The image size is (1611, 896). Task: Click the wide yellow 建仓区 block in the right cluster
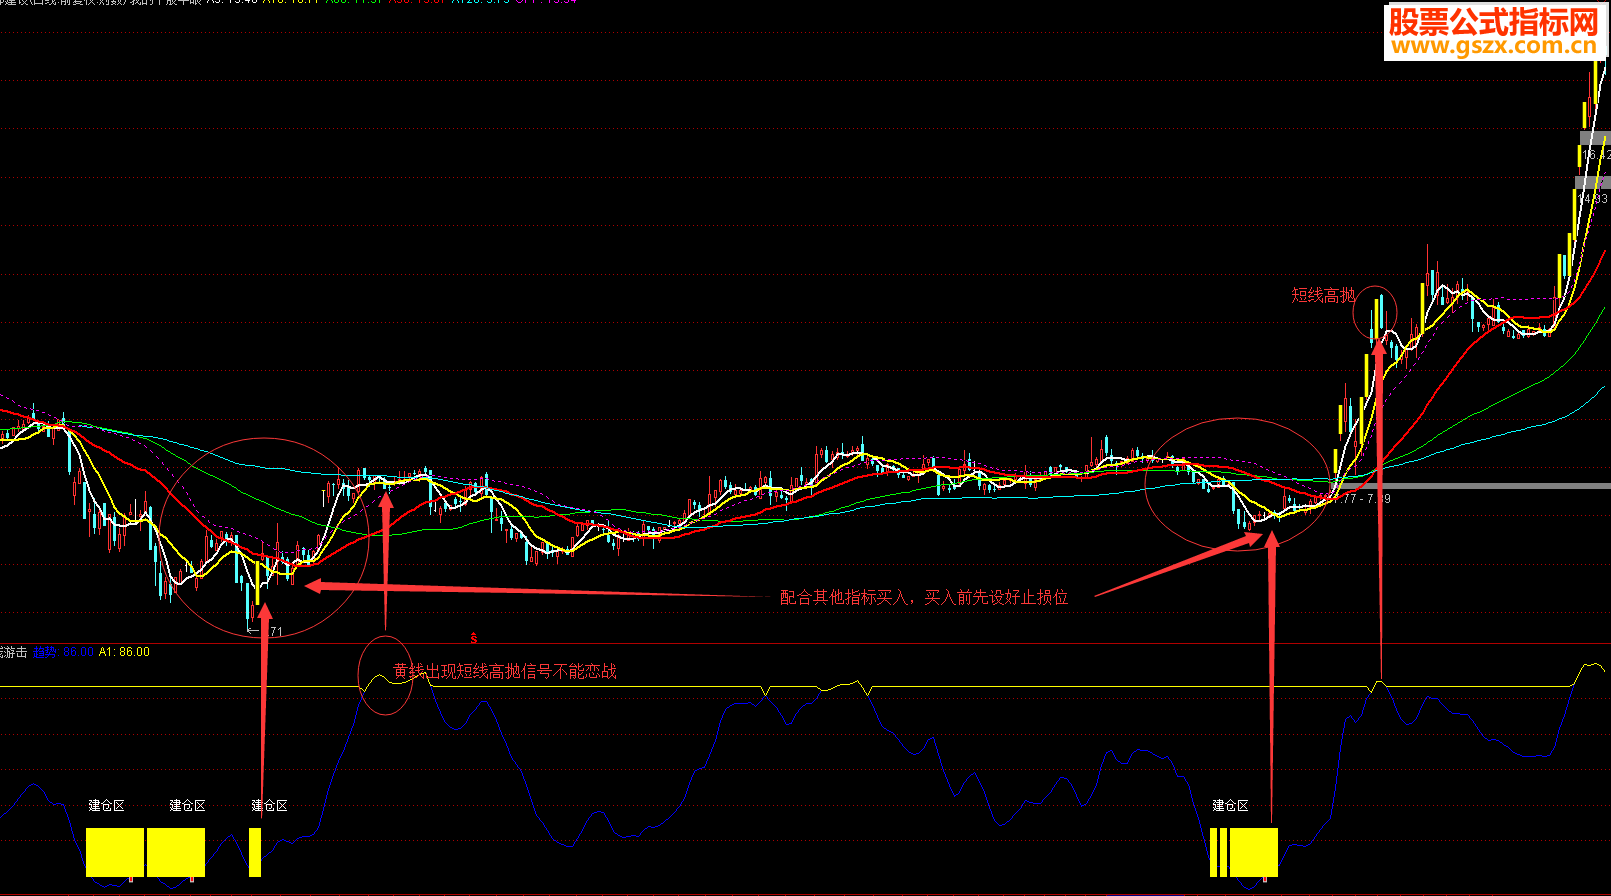coord(1254,852)
